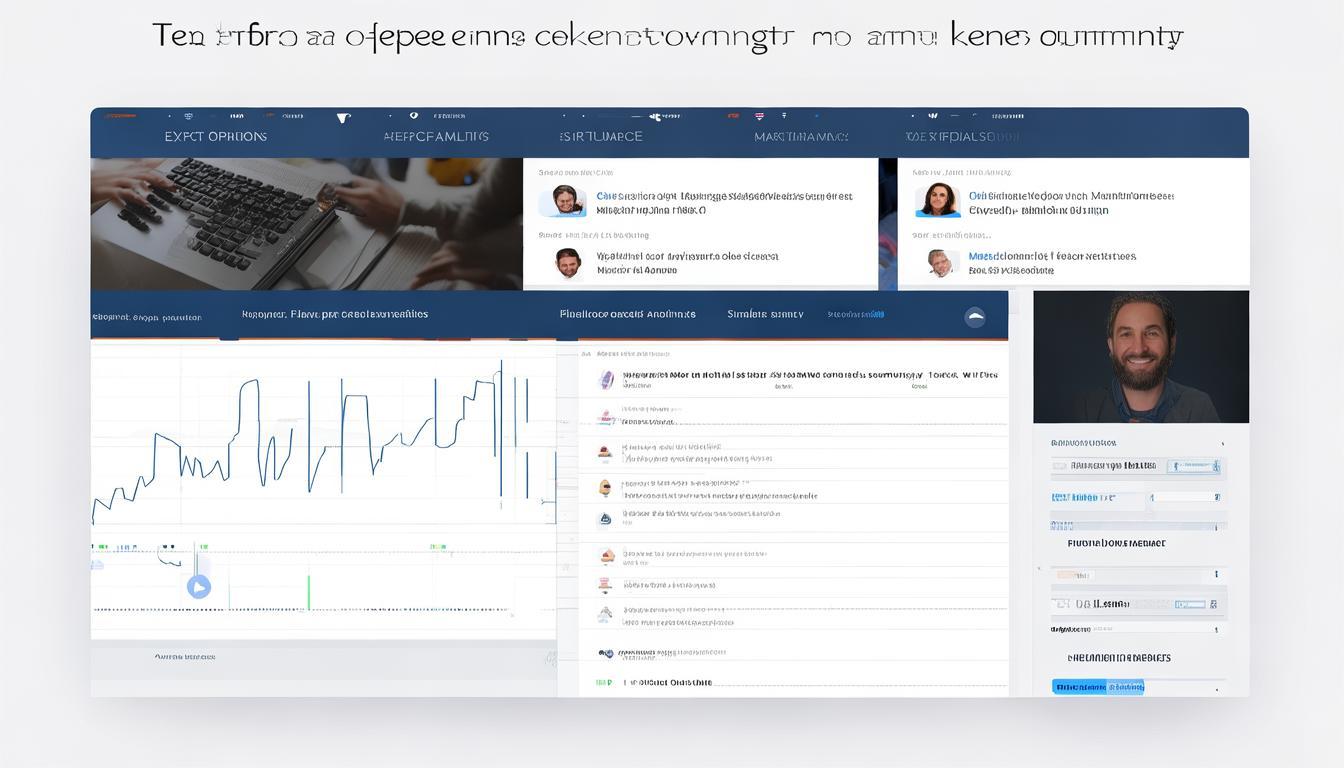Open the "EXPCT OPTIONS" tab in the top navigation

[216, 136]
